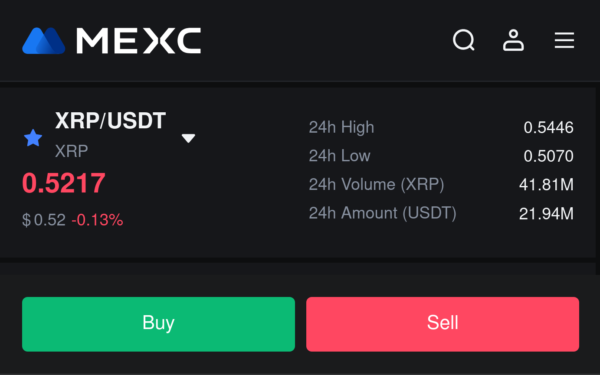Click the current price 0.5217
This screenshot has width=600, height=375.
click(x=64, y=183)
